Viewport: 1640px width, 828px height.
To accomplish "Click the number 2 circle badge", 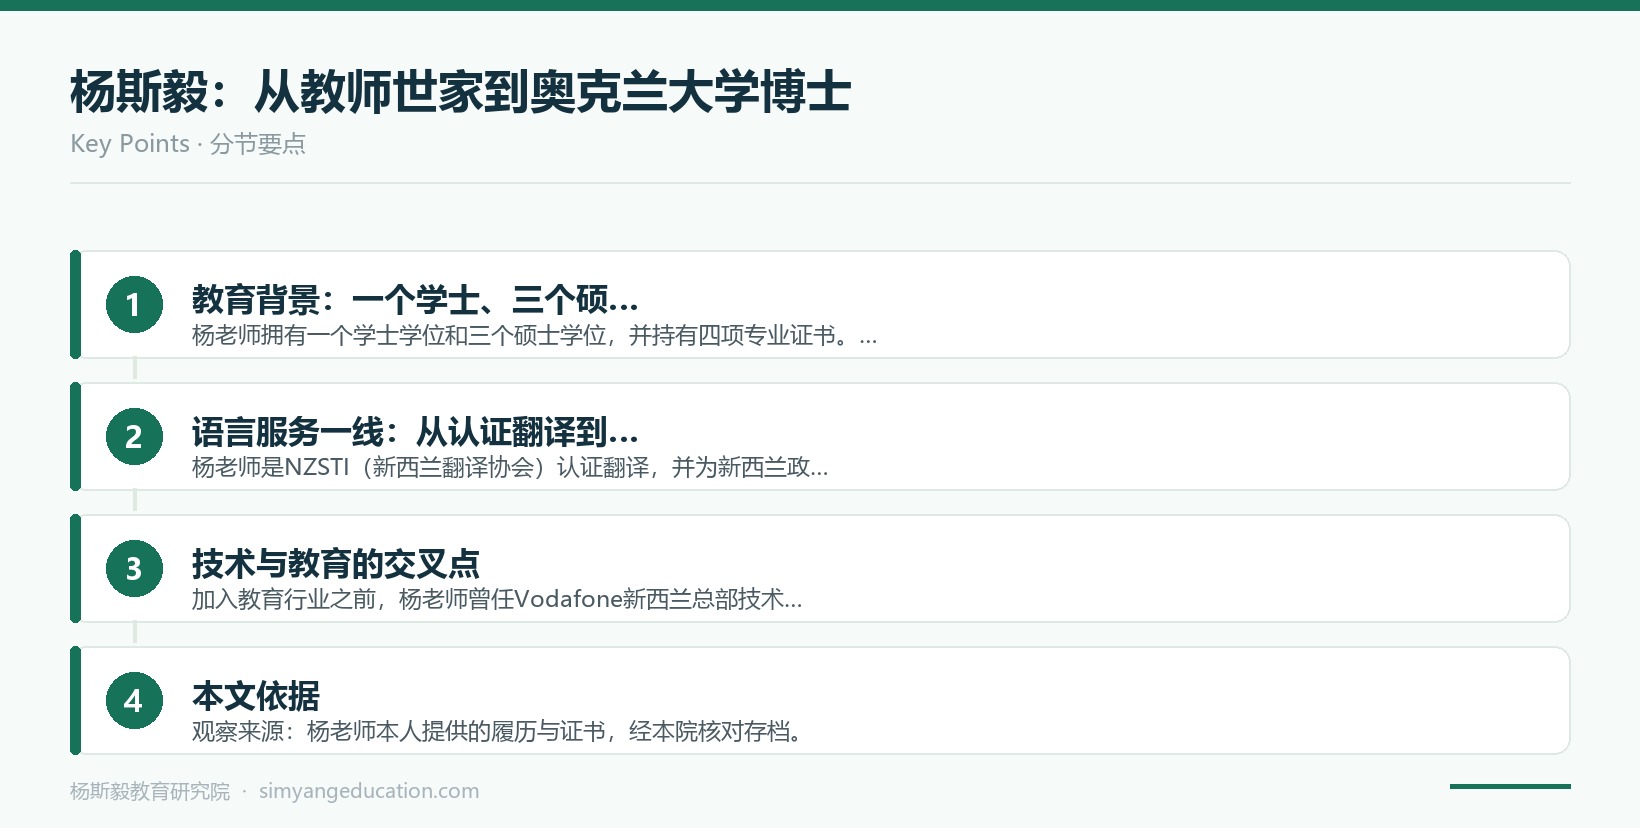I will pos(134,437).
